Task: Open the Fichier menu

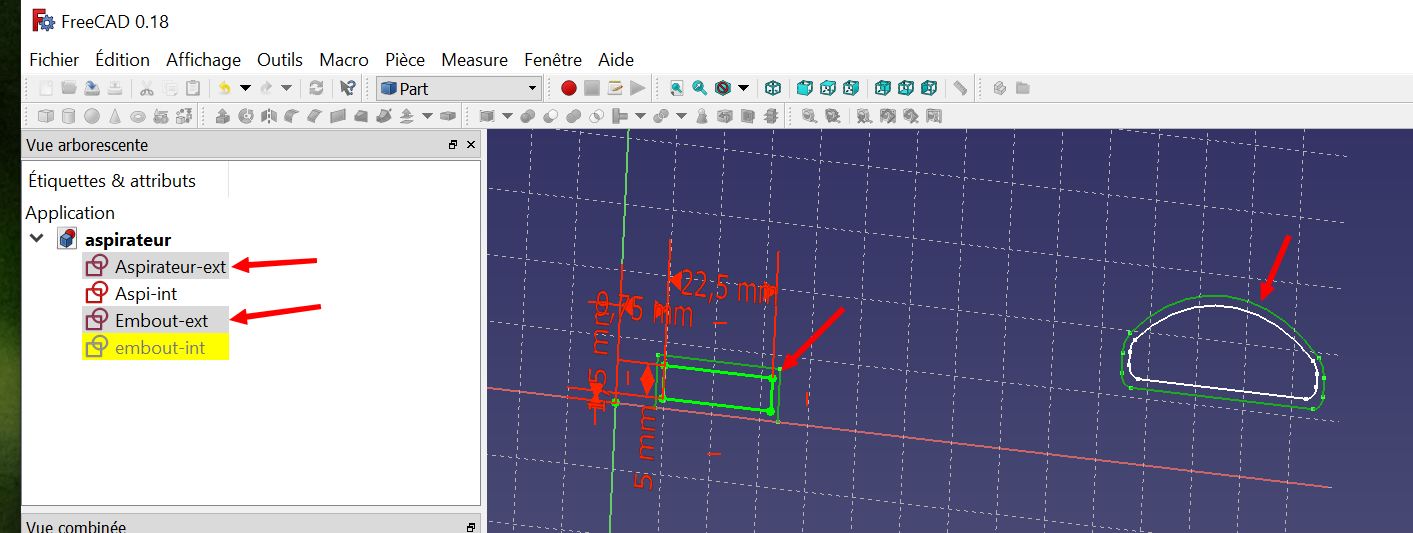Action: tap(54, 60)
